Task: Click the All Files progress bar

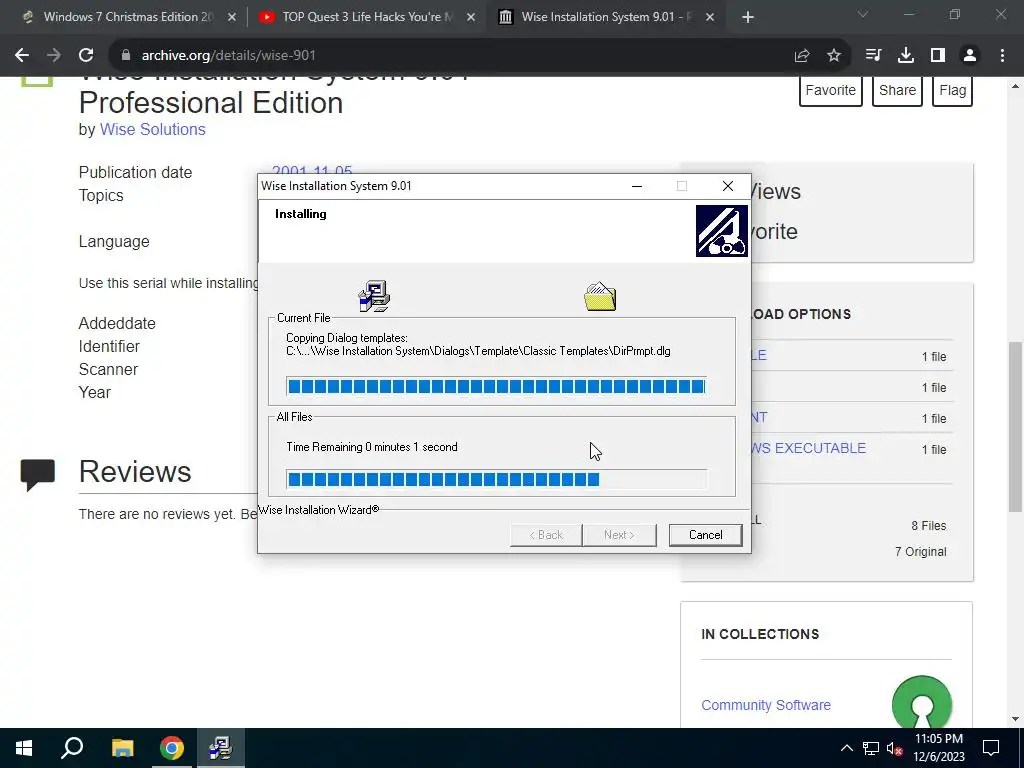Action: click(x=496, y=479)
